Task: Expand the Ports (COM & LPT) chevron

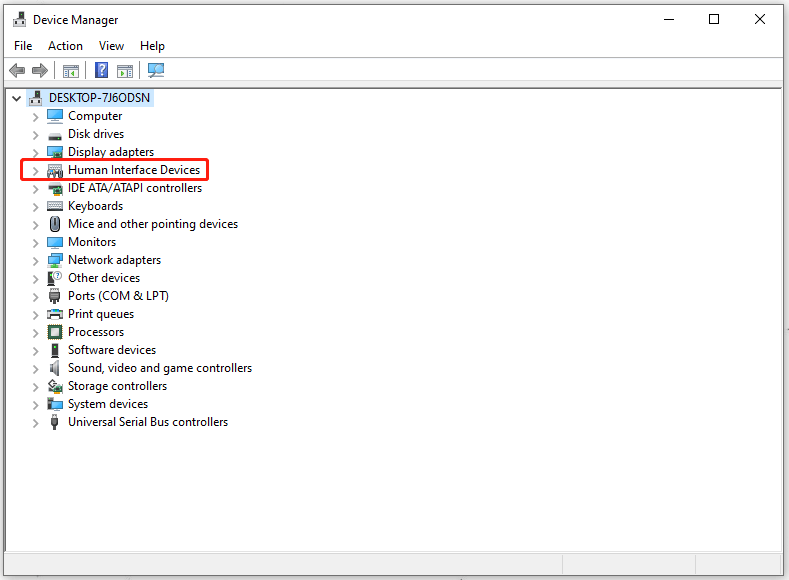Action: pos(35,297)
